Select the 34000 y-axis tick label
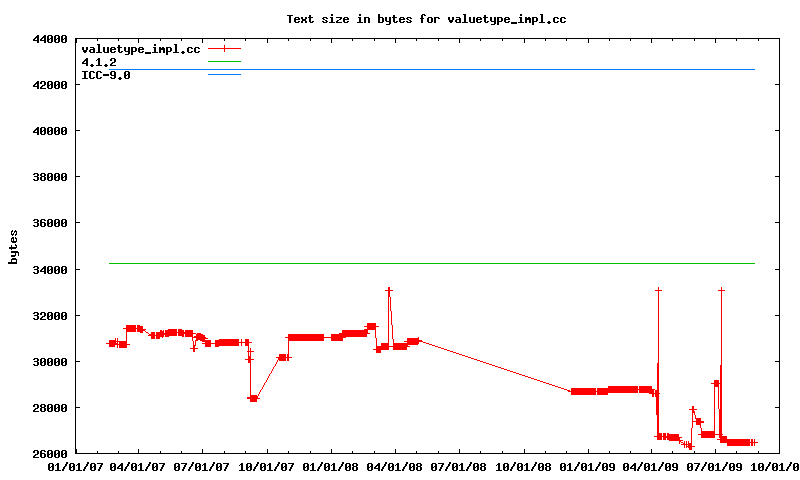Screen dimensions: 800x480 pos(50,270)
